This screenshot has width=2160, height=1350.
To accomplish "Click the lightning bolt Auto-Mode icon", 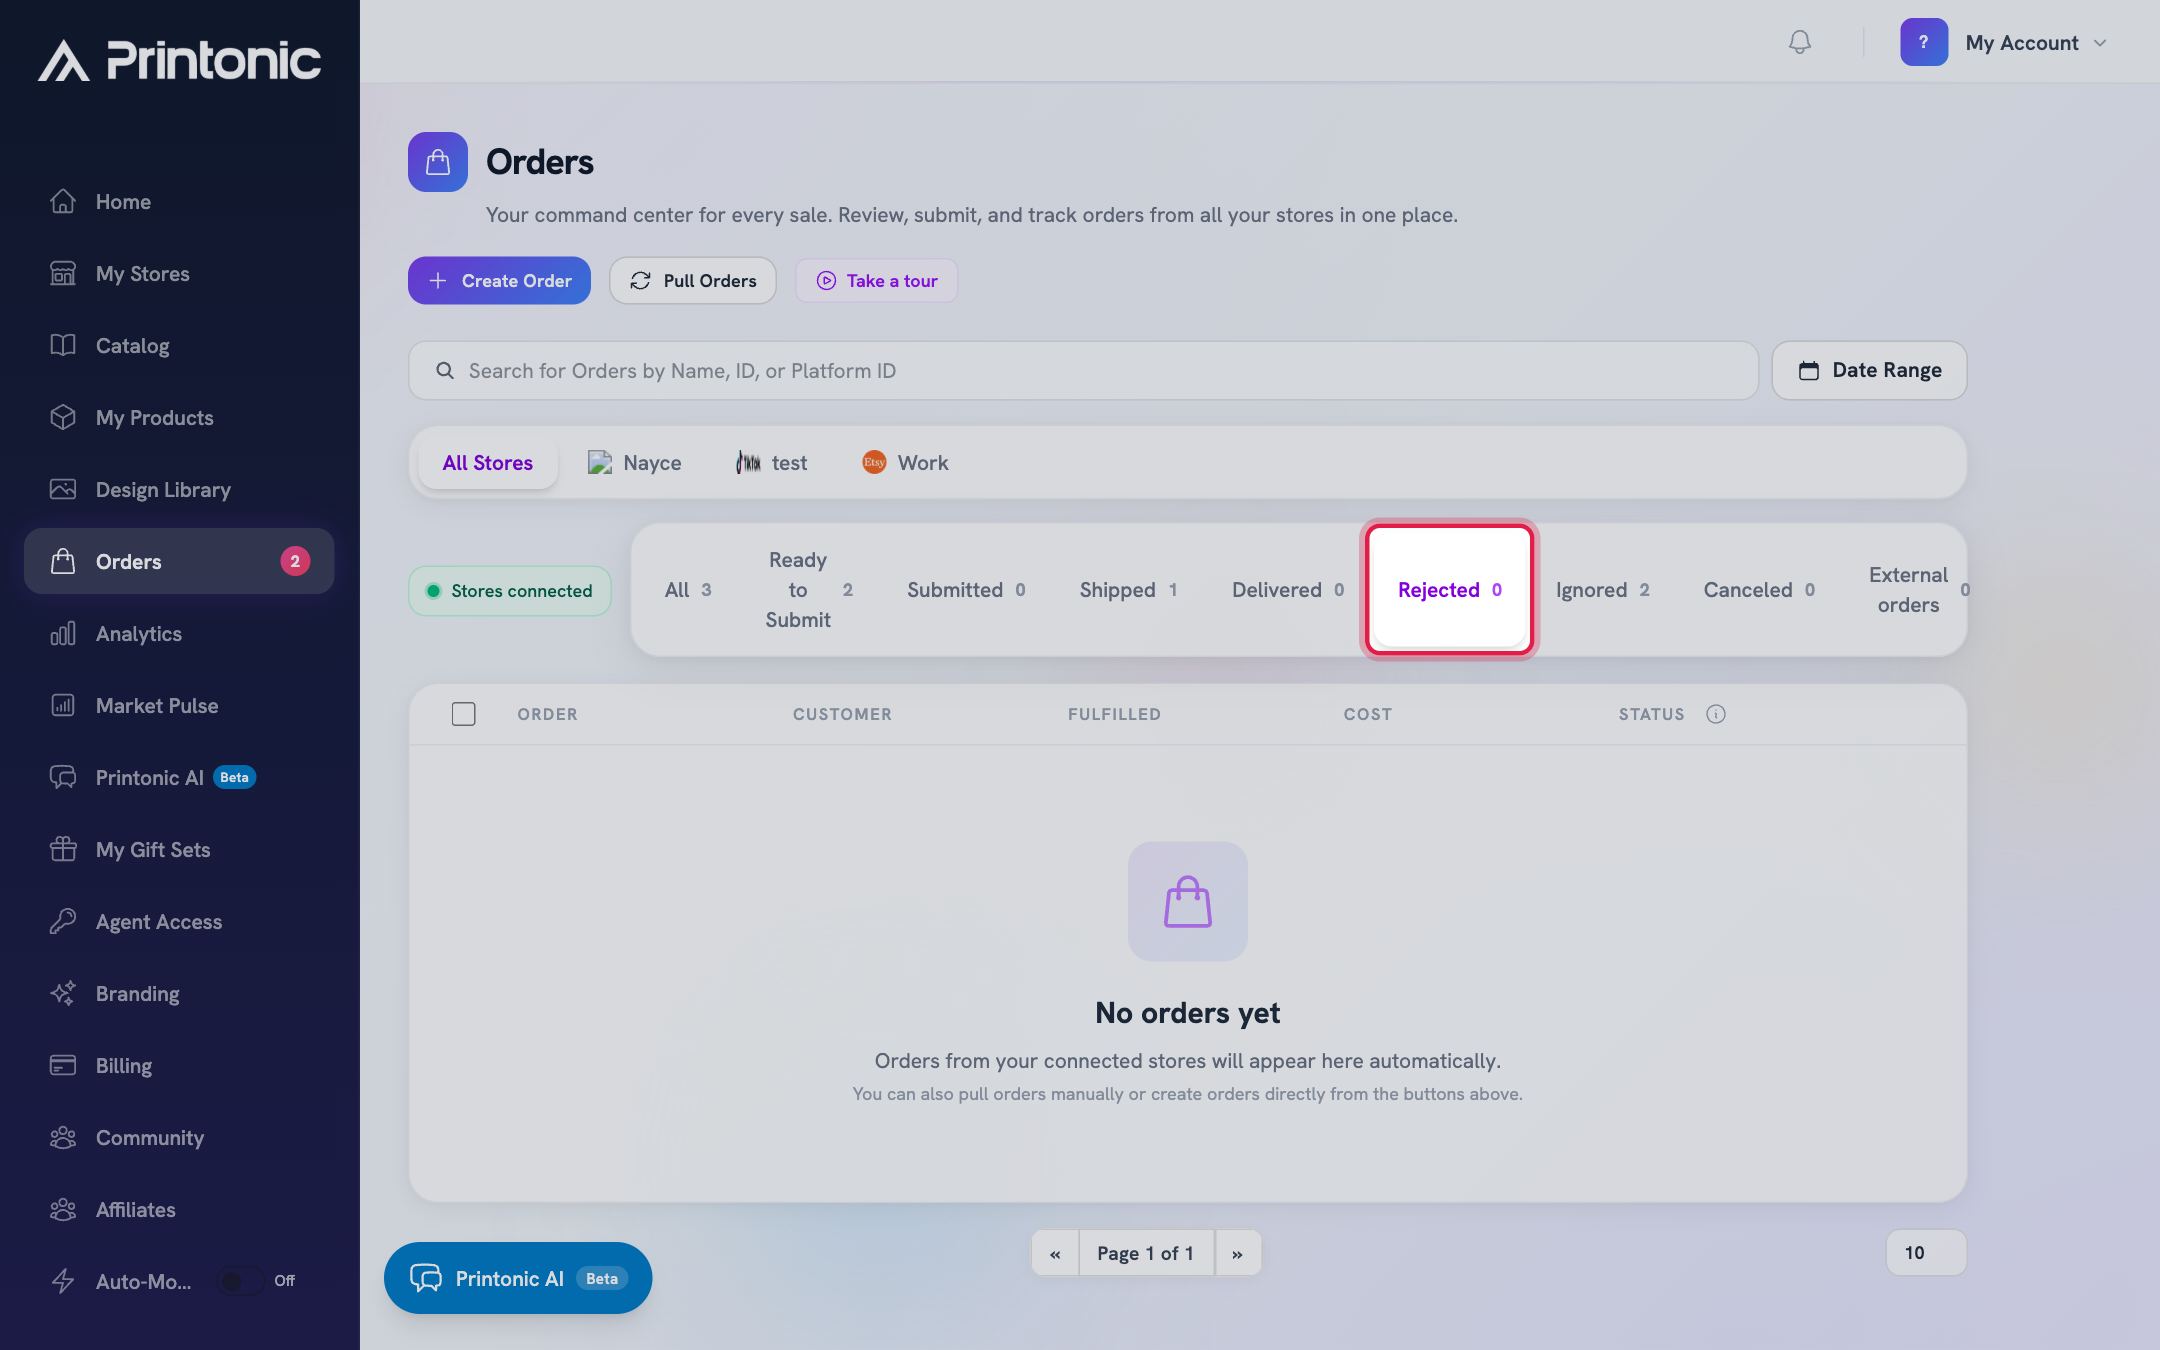I will (x=63, y=1281).
